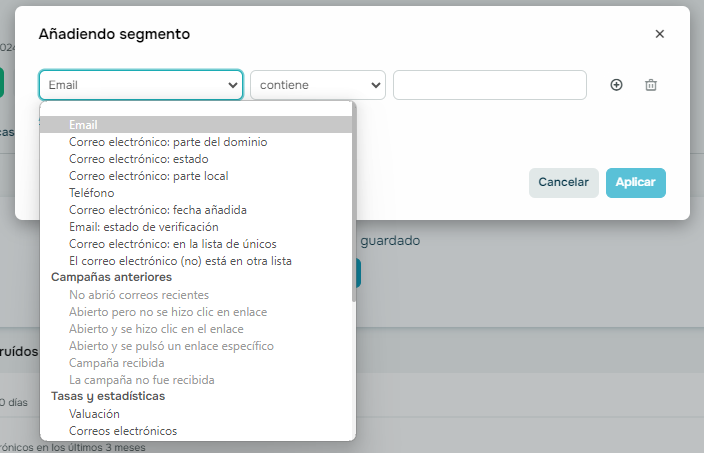704x453 pixels.
Task: Click the dropdown list scrollbar
Action: (x=354, y=202)
